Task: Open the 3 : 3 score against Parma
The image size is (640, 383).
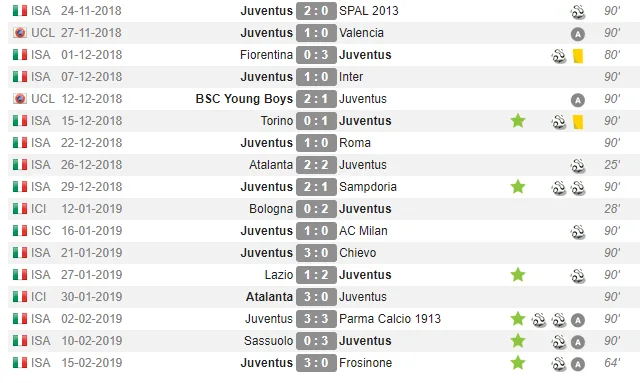Action: point(316,319)
